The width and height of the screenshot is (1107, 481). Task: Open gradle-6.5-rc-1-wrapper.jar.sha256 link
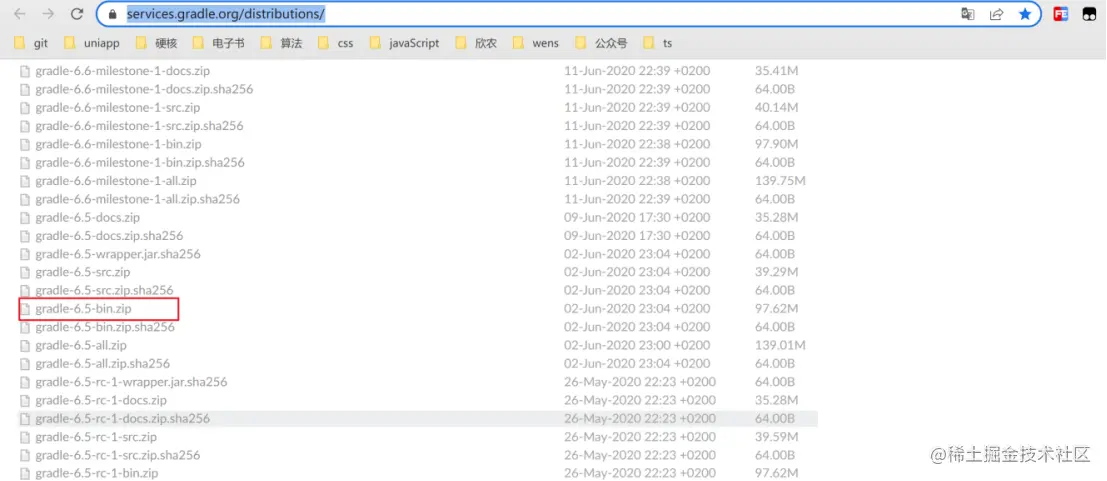(x=131, y=382)
